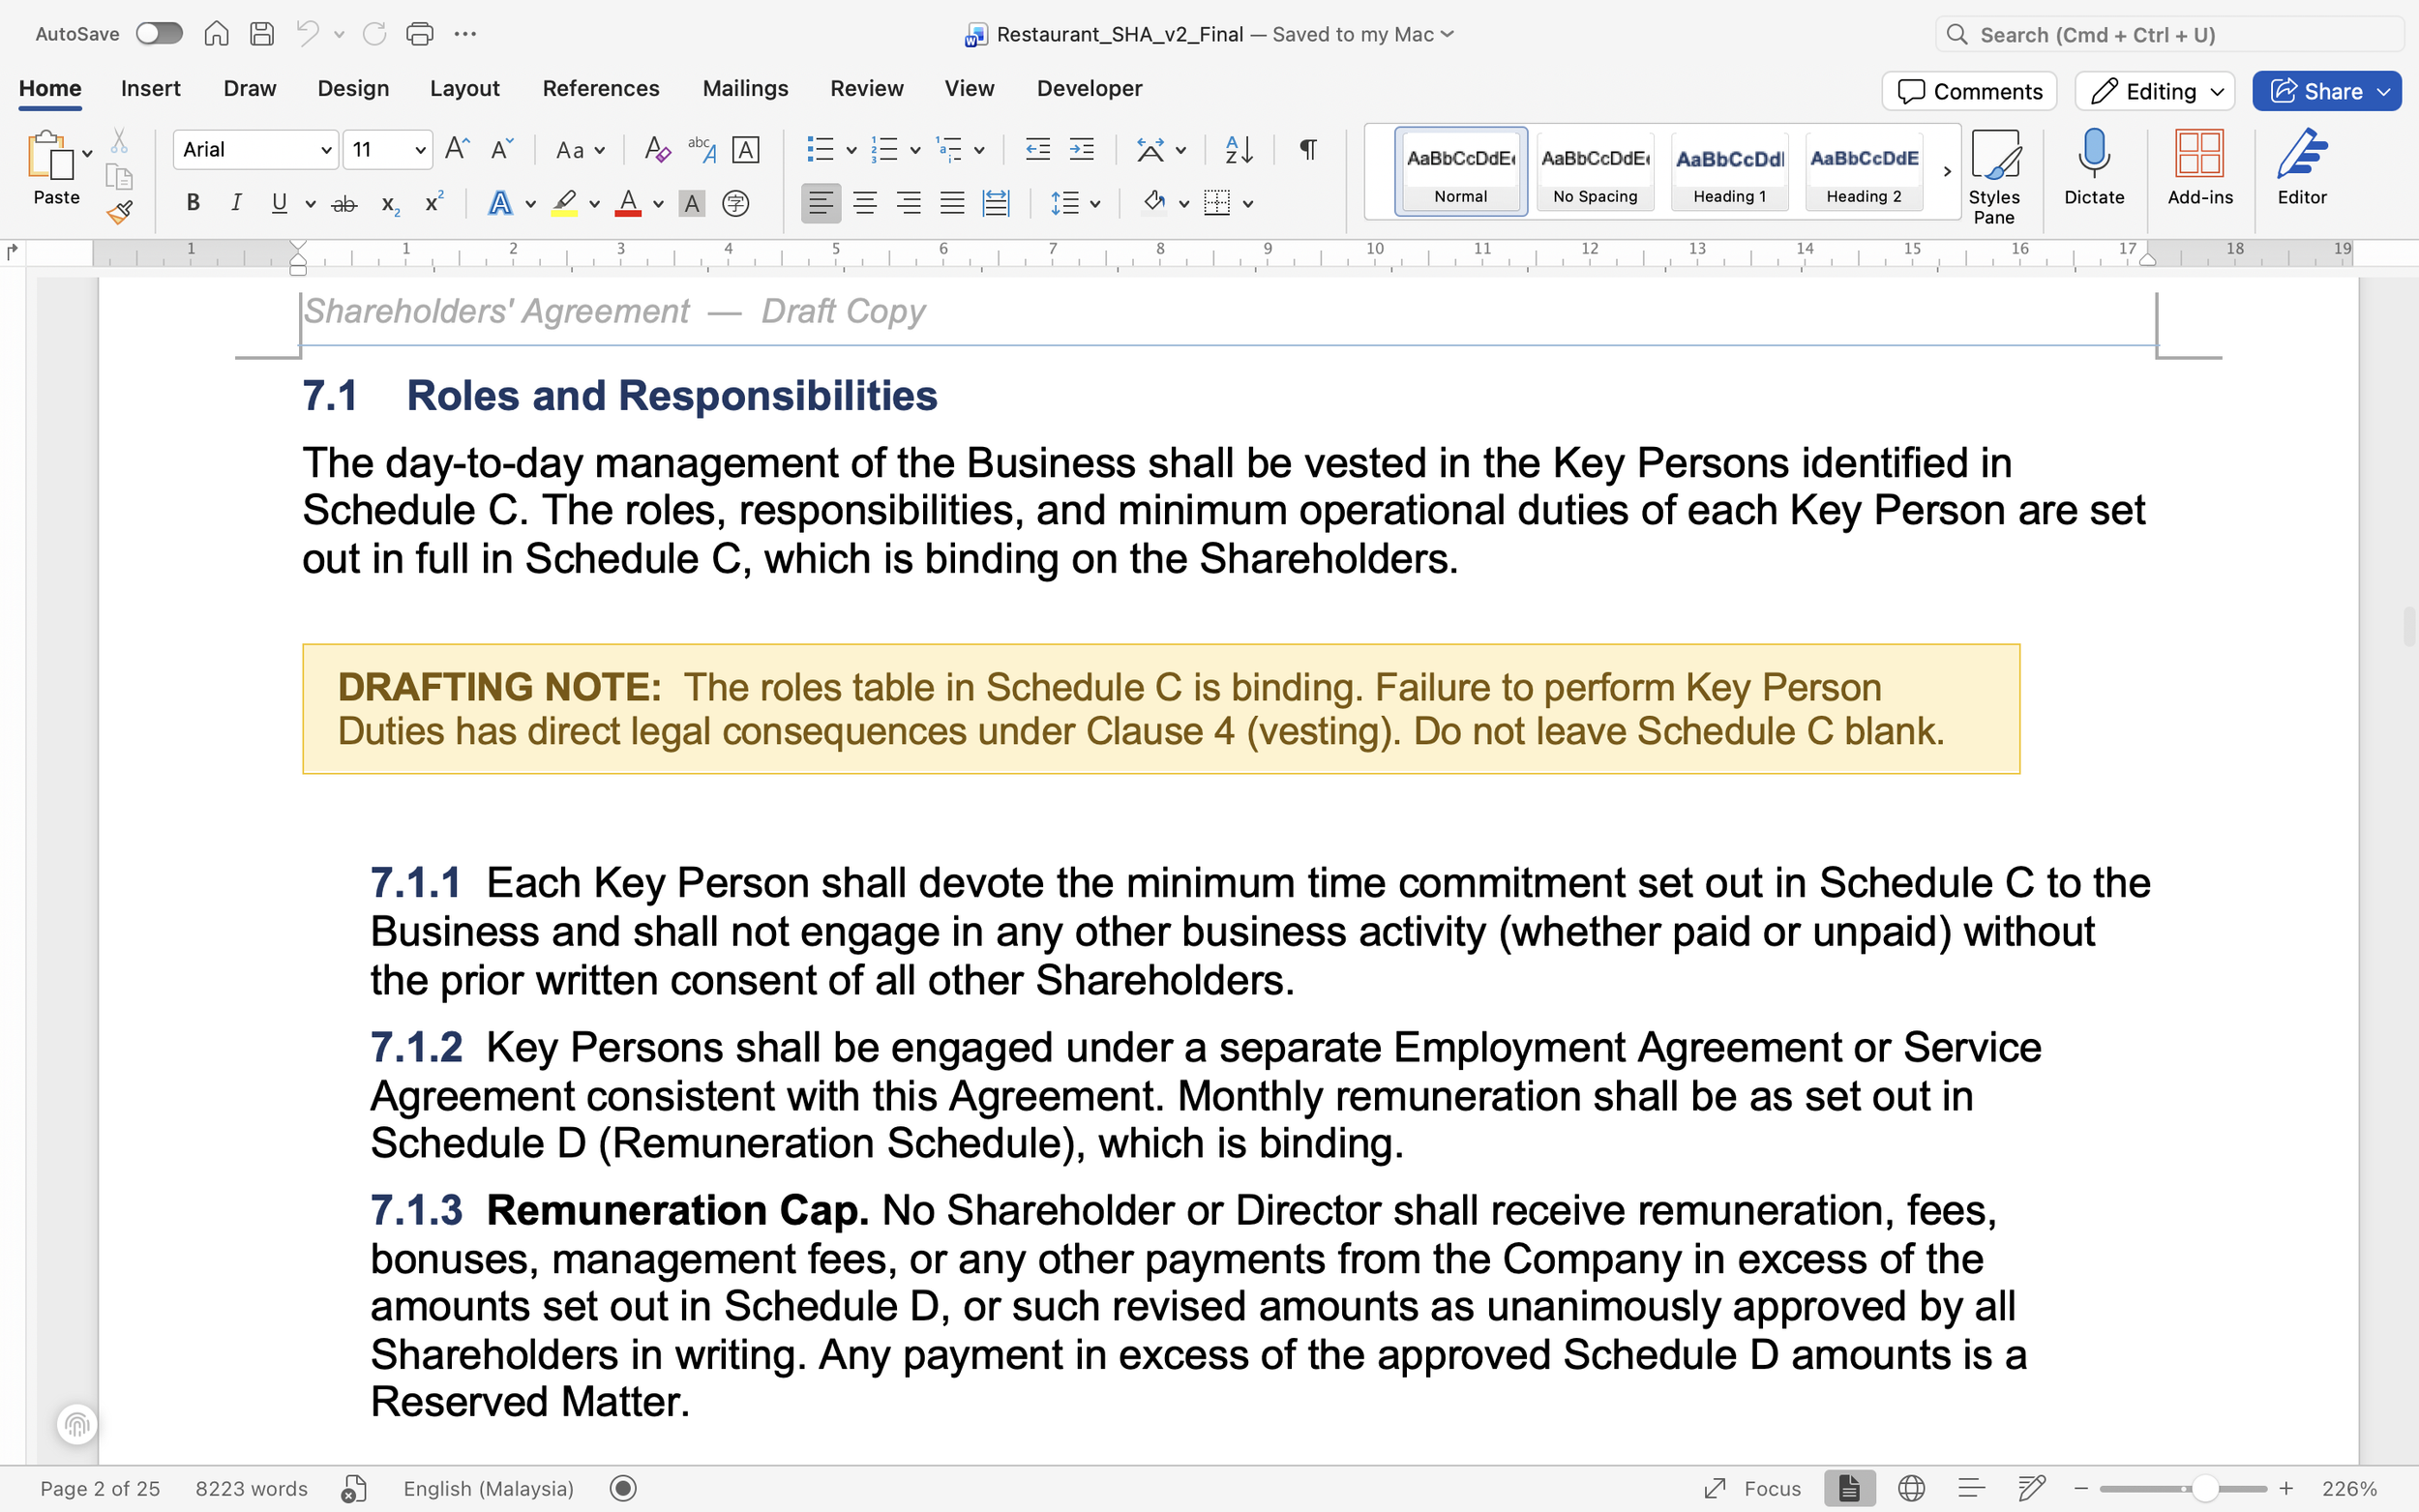Activate the Format Painter brush

tap(119, 212)
